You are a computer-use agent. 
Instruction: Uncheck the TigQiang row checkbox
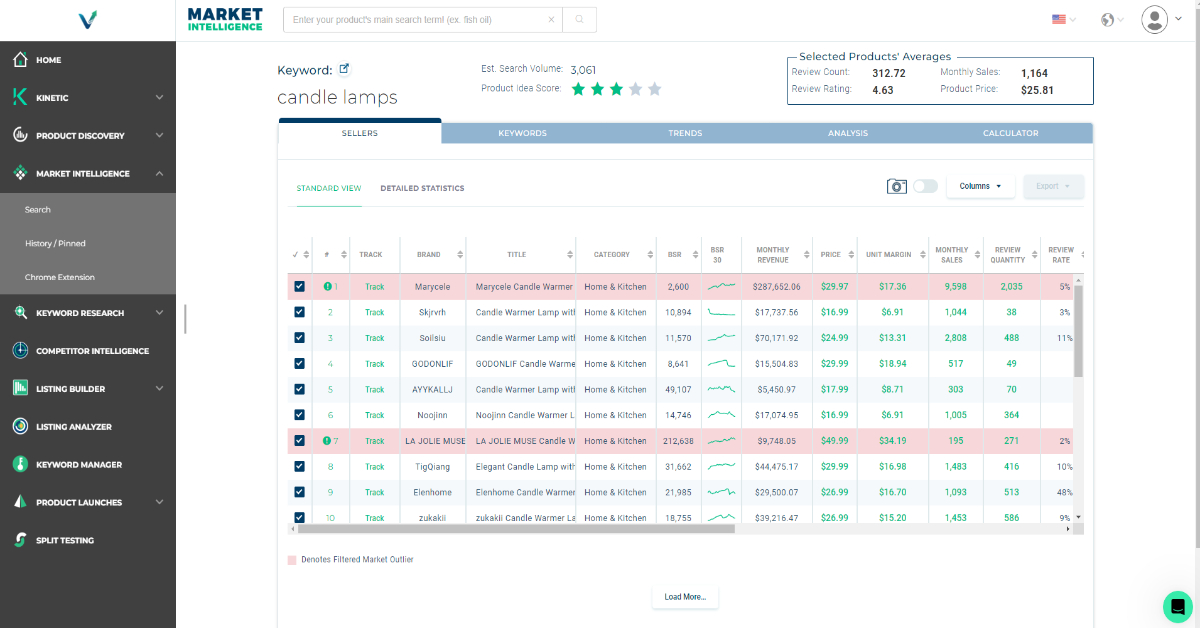[x=299, y=466]
